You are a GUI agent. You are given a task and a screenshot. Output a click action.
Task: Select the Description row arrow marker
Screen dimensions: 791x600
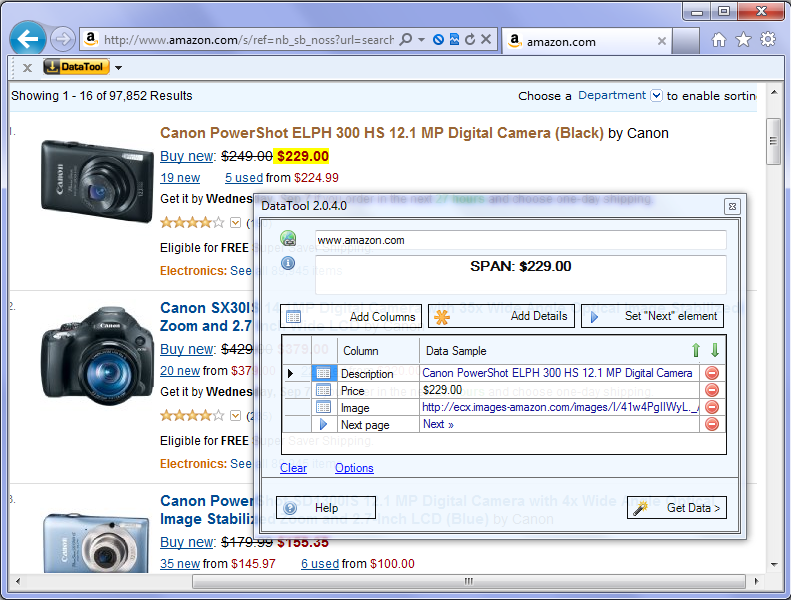291,373
